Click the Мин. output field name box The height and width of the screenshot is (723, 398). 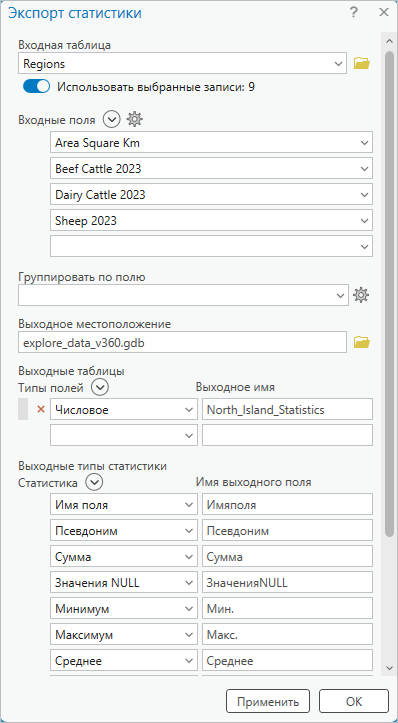point(287,609)
